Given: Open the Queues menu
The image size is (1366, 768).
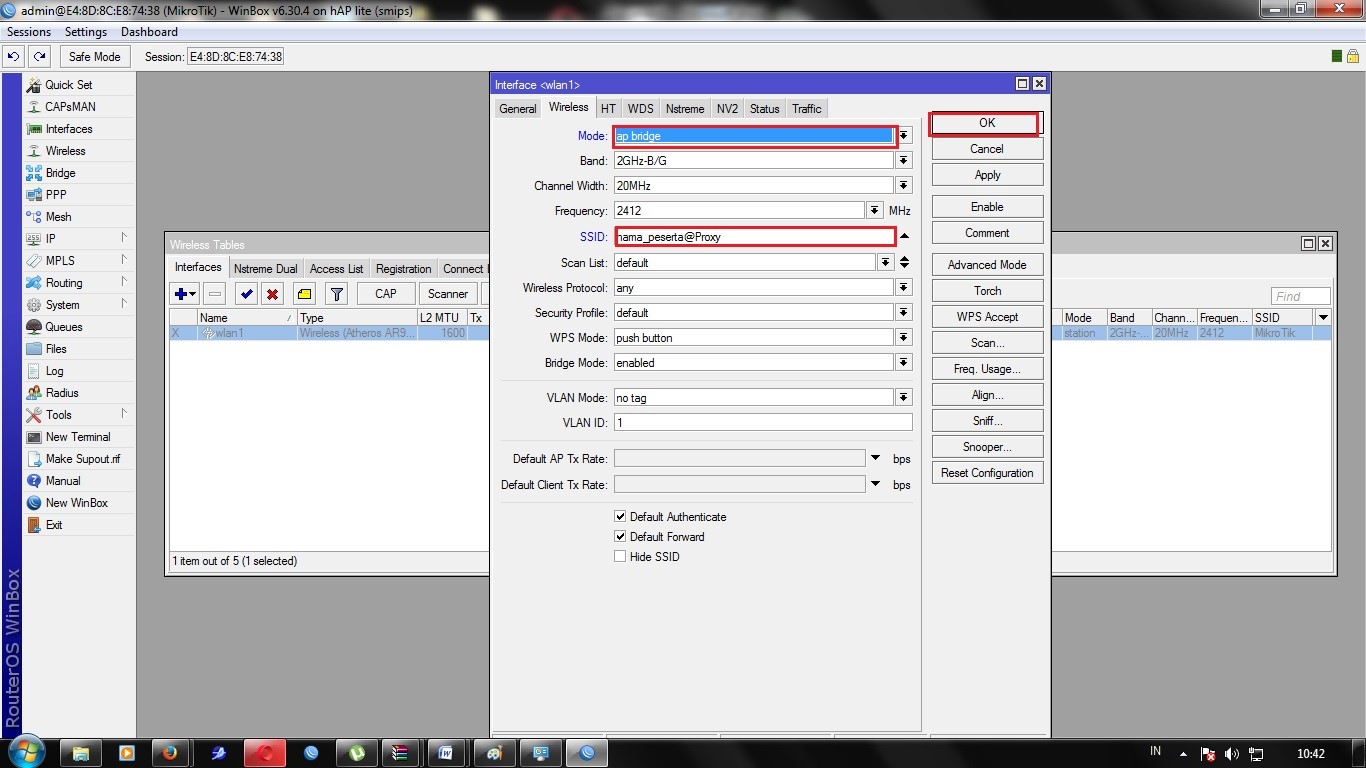Looking at the screenshot, I should 64,327.
